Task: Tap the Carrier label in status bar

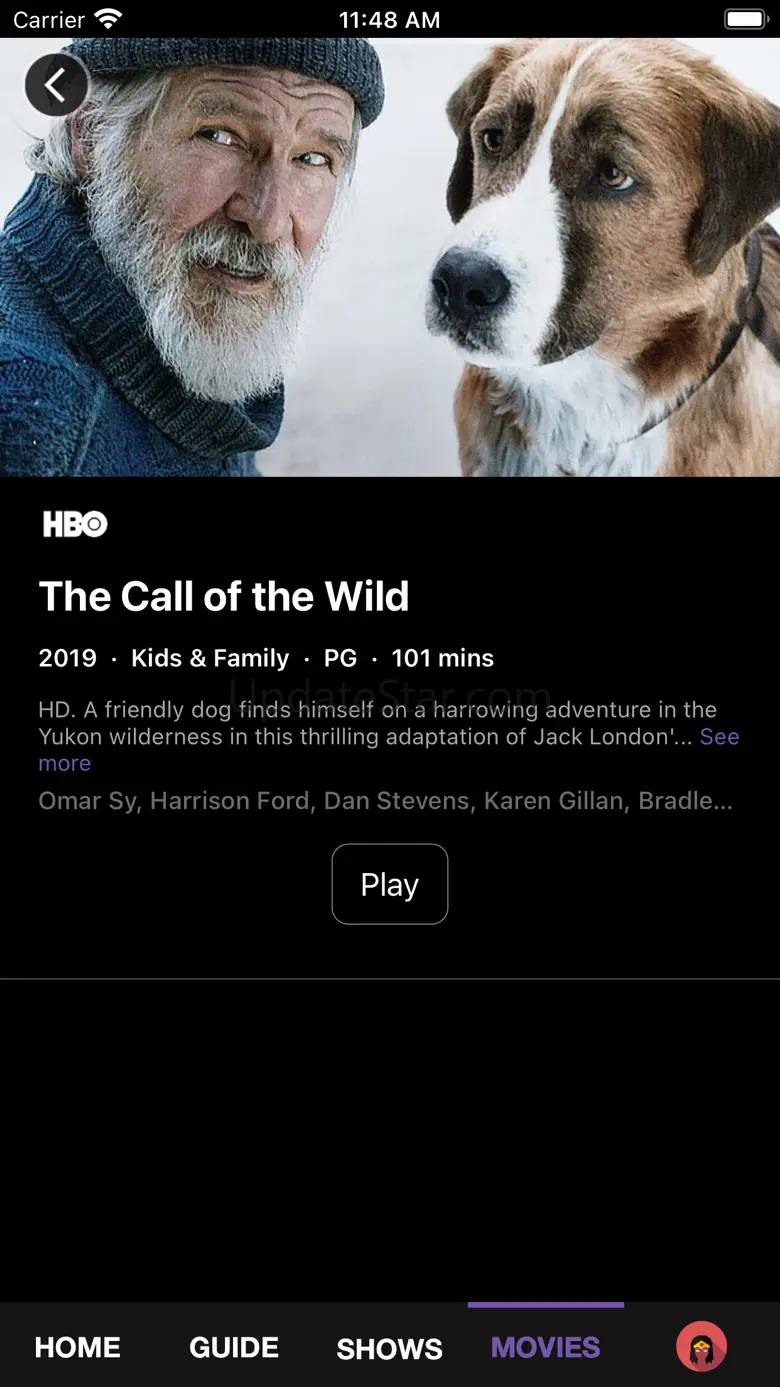Action: point(49,19)
